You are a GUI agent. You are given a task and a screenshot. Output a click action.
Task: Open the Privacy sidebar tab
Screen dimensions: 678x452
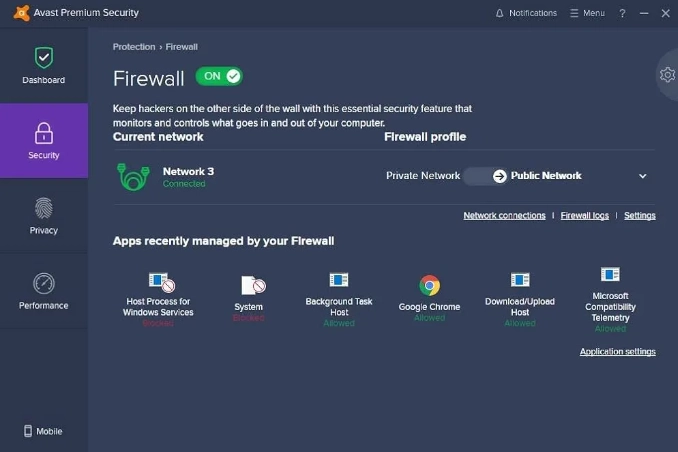(x=44, y=216)
